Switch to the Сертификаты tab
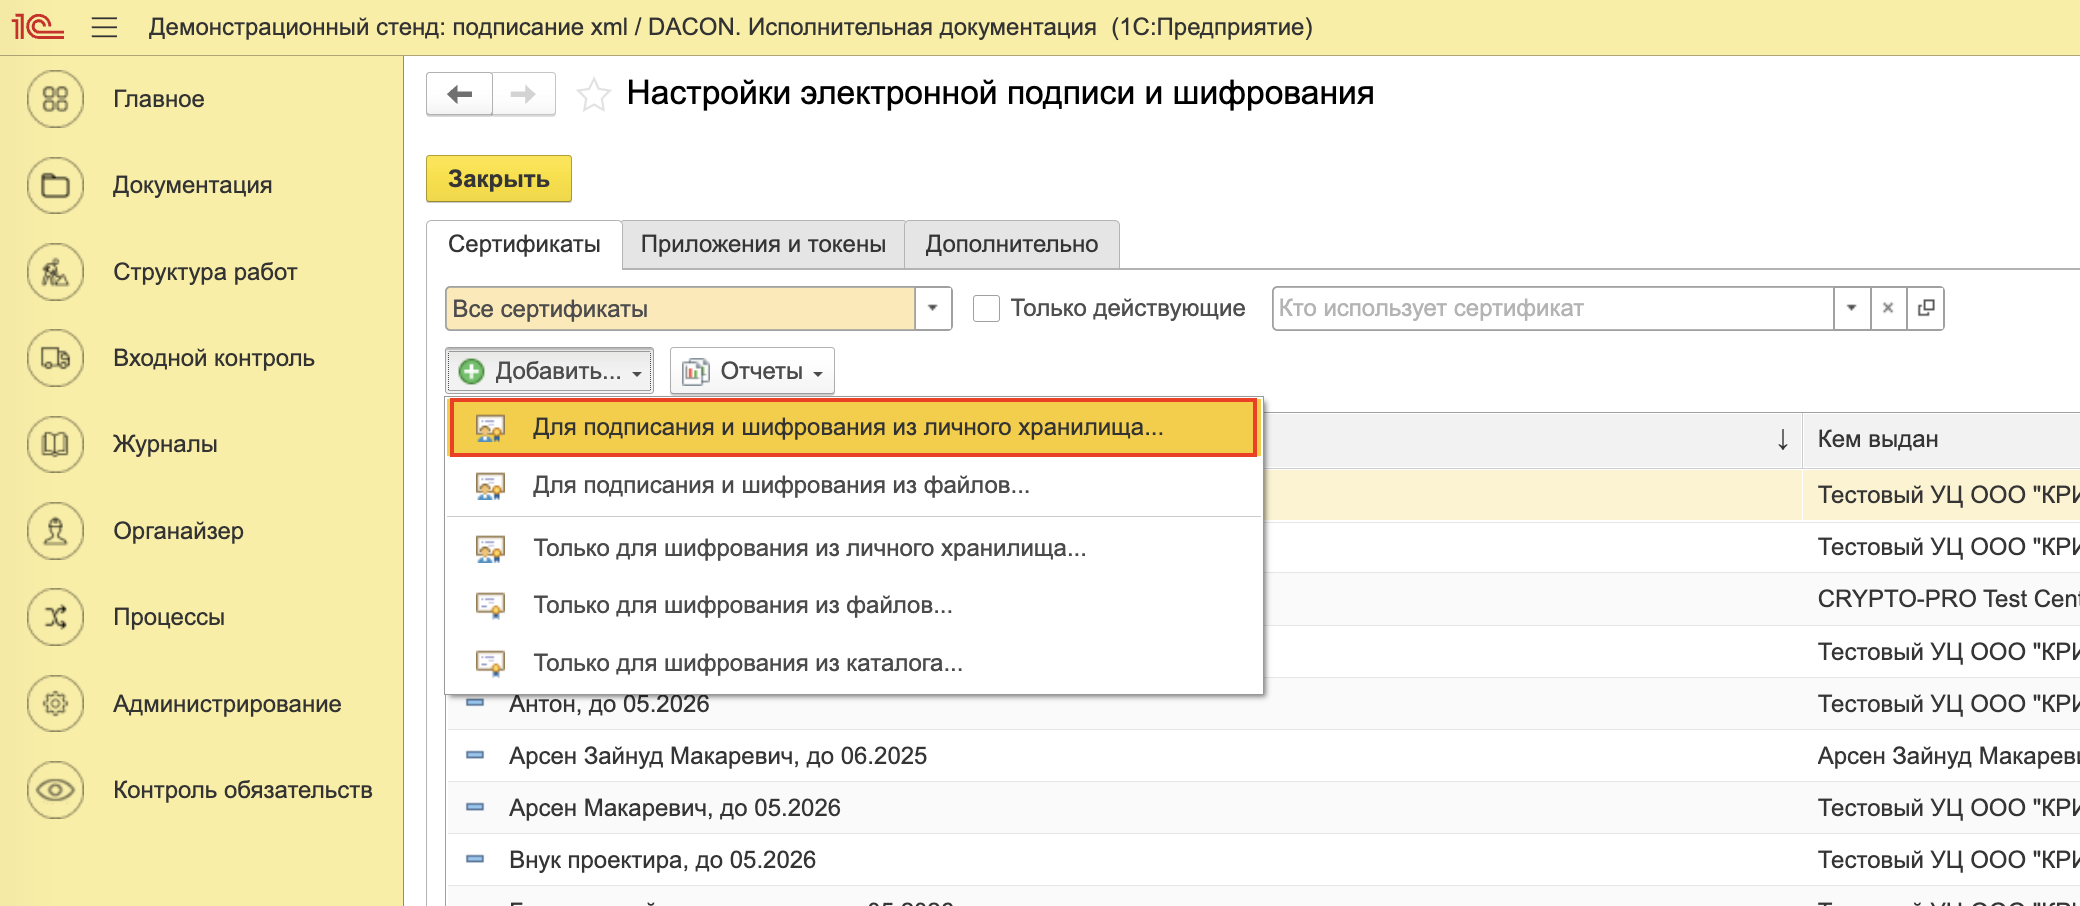The image size is (2080, 906). point(524,244)
